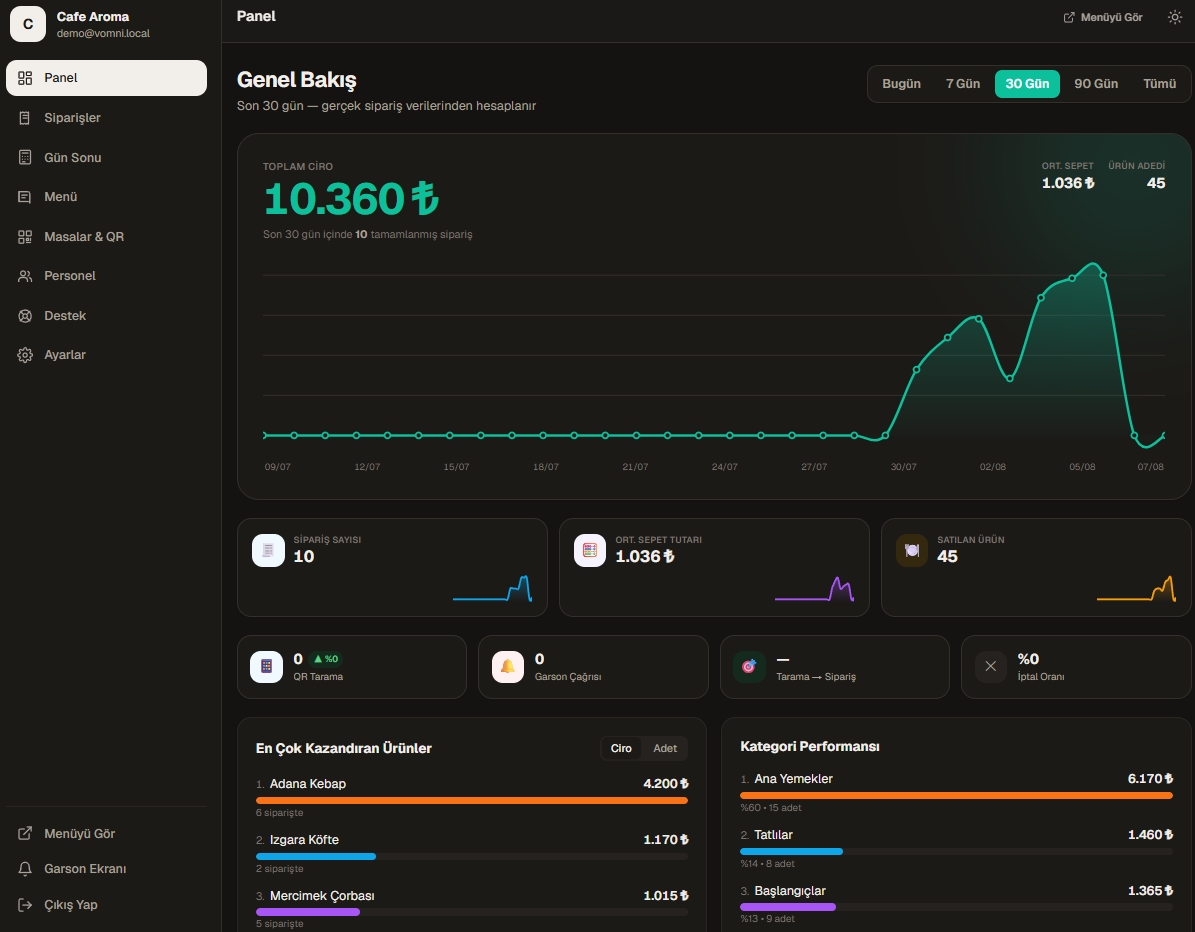Click the Siparişler receipt icon
Image resolution: width=1195 pixels, height=932 pixels.
coord(25,117)
